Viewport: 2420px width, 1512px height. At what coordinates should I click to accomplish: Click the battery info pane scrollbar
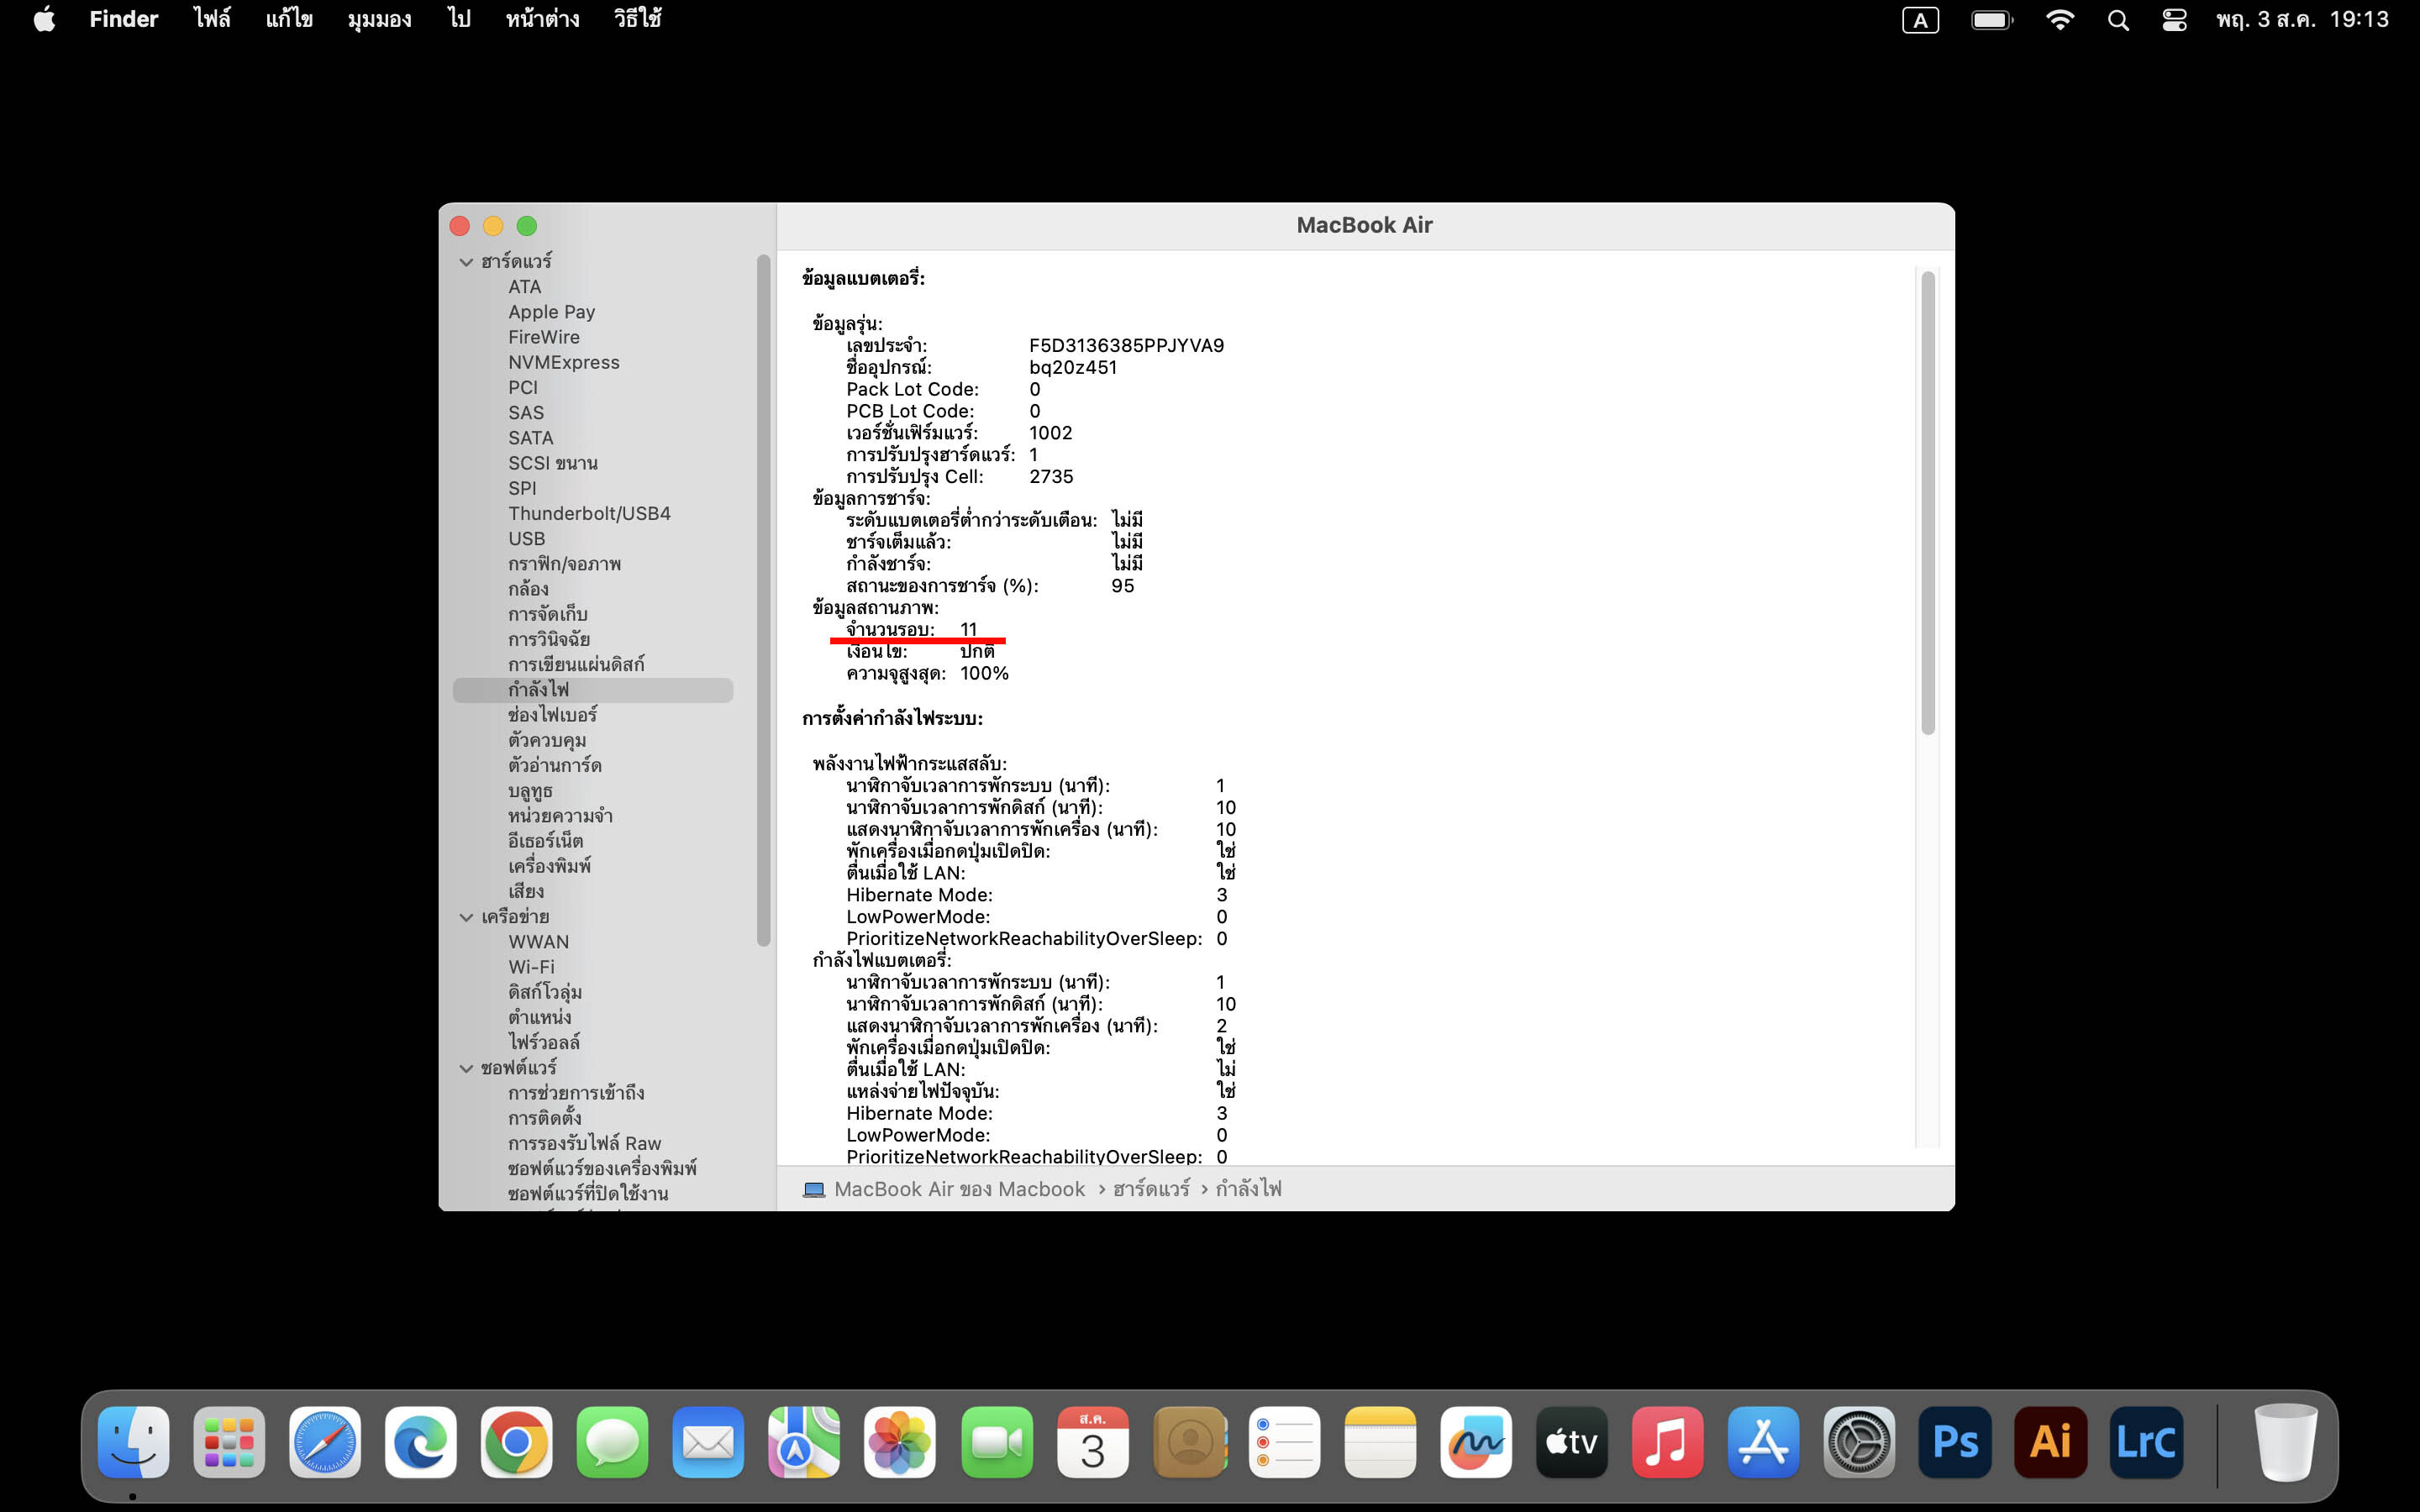1927,503
